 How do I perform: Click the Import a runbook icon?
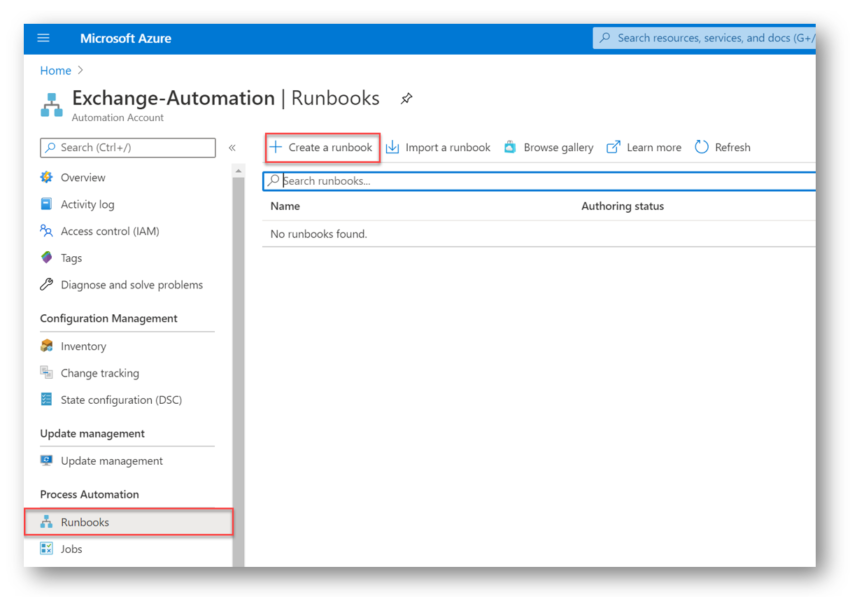pyautogui.click(x=392, y=147)
